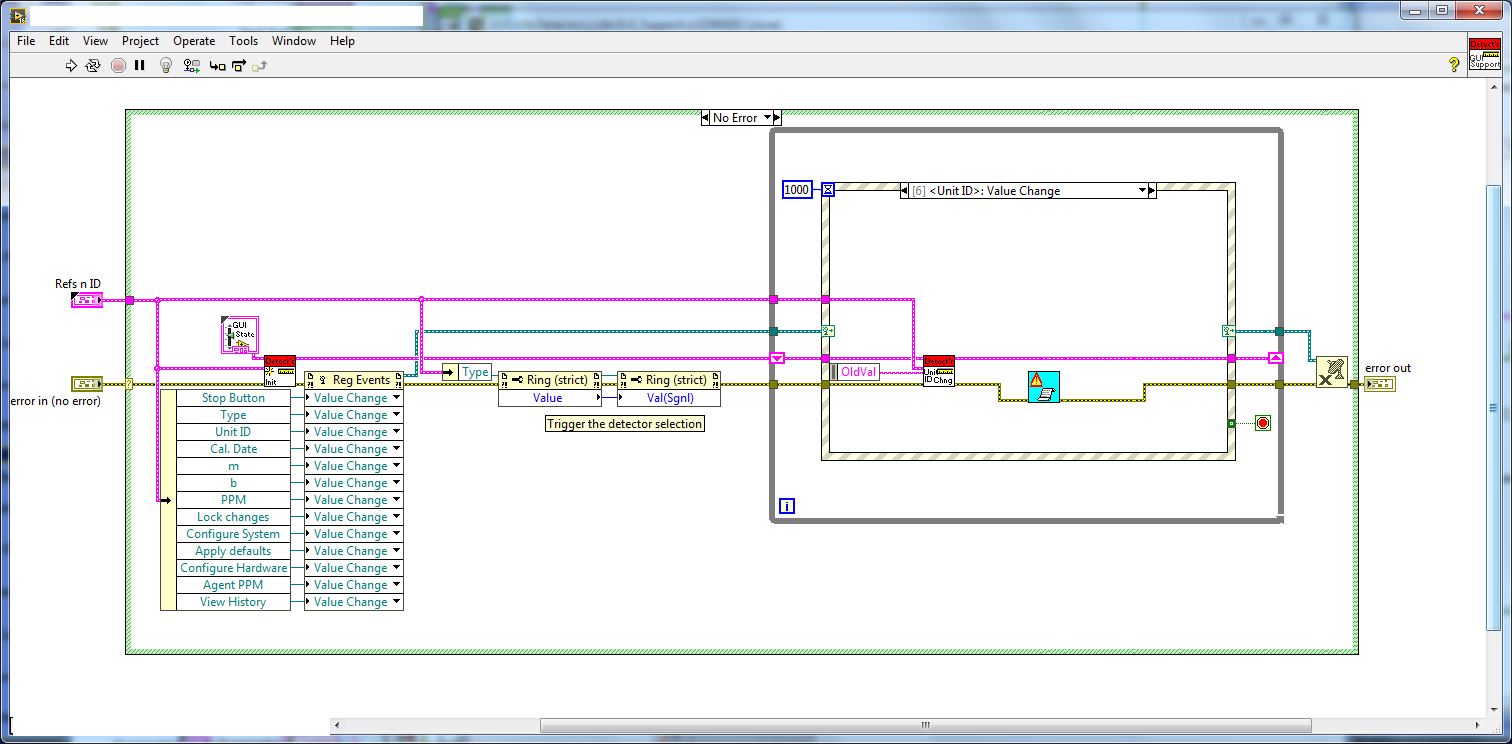Image resolution: width=1512 pixels, height=744 pixels.
Task: Click the OldVal event data node
Action: (855, 372)
